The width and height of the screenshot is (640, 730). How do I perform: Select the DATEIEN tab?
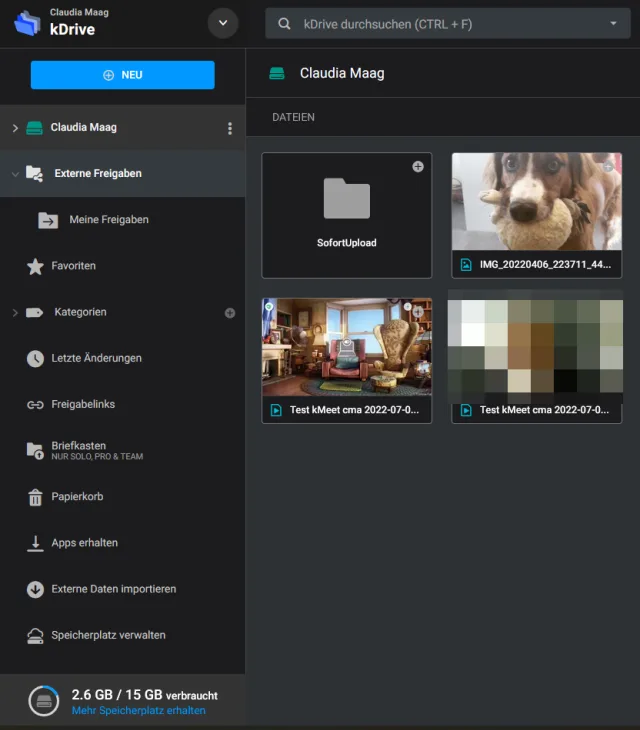(x=293, y=118)
